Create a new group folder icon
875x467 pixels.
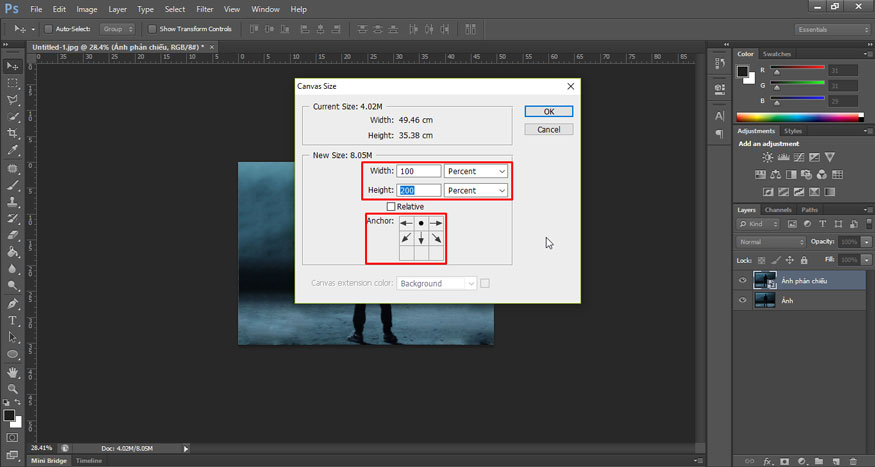(x=819, y=461)
